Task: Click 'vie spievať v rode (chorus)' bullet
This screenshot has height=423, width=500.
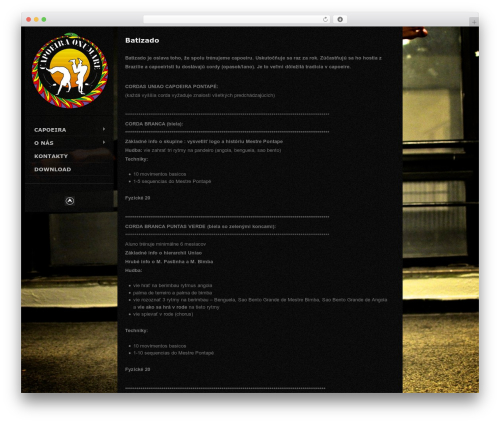Action: [163, 314]
